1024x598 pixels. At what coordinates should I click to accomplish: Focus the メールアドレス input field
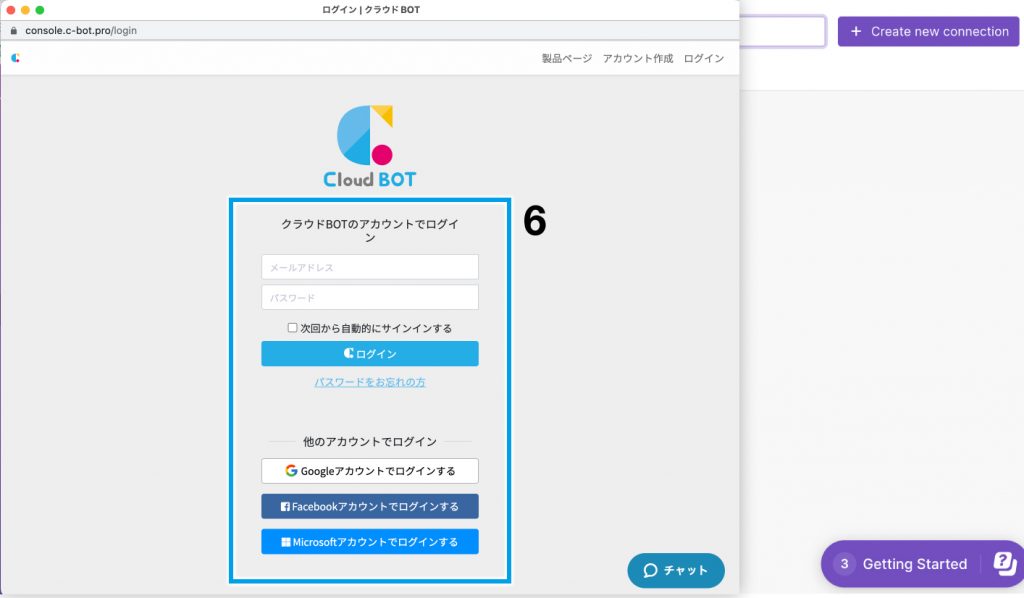[x=370, y=267]
